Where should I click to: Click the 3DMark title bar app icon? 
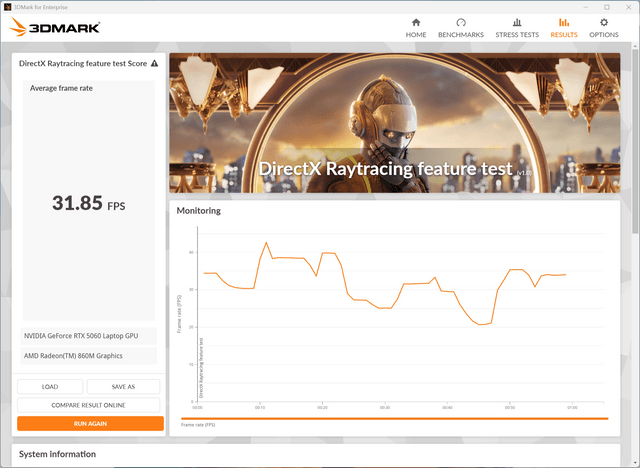pyautogui.click(x=7, y=7)
